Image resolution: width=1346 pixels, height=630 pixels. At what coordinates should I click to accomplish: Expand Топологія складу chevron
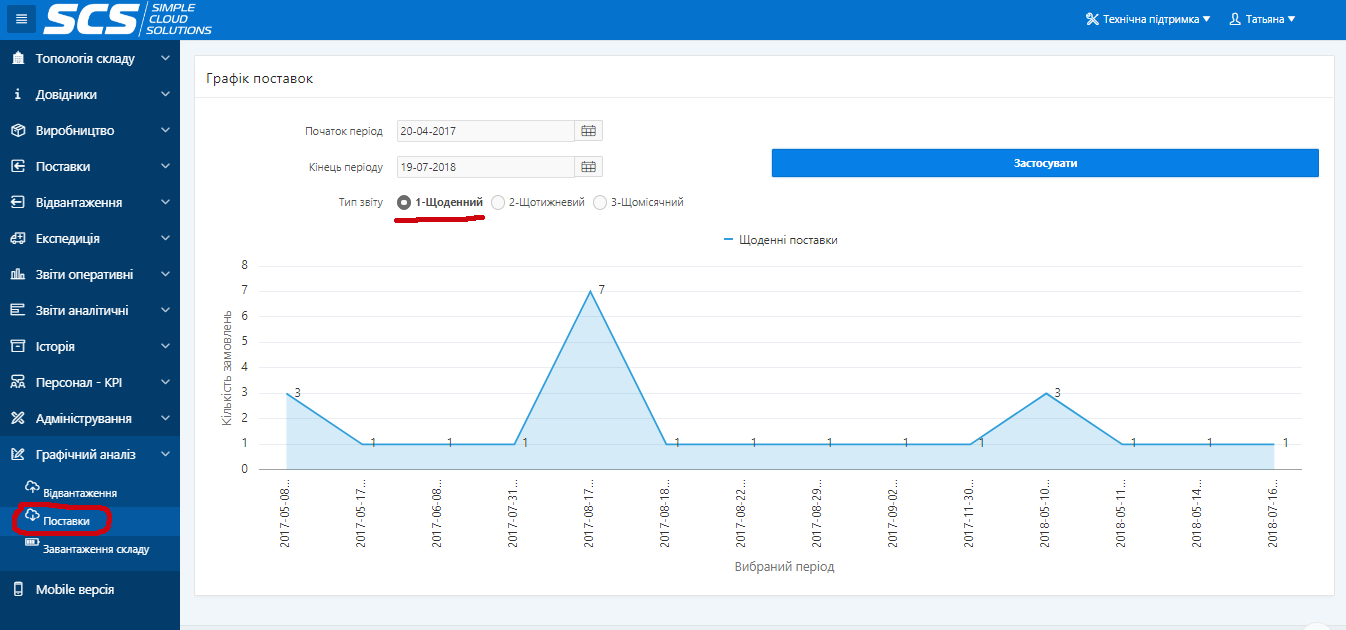point(165,59)
